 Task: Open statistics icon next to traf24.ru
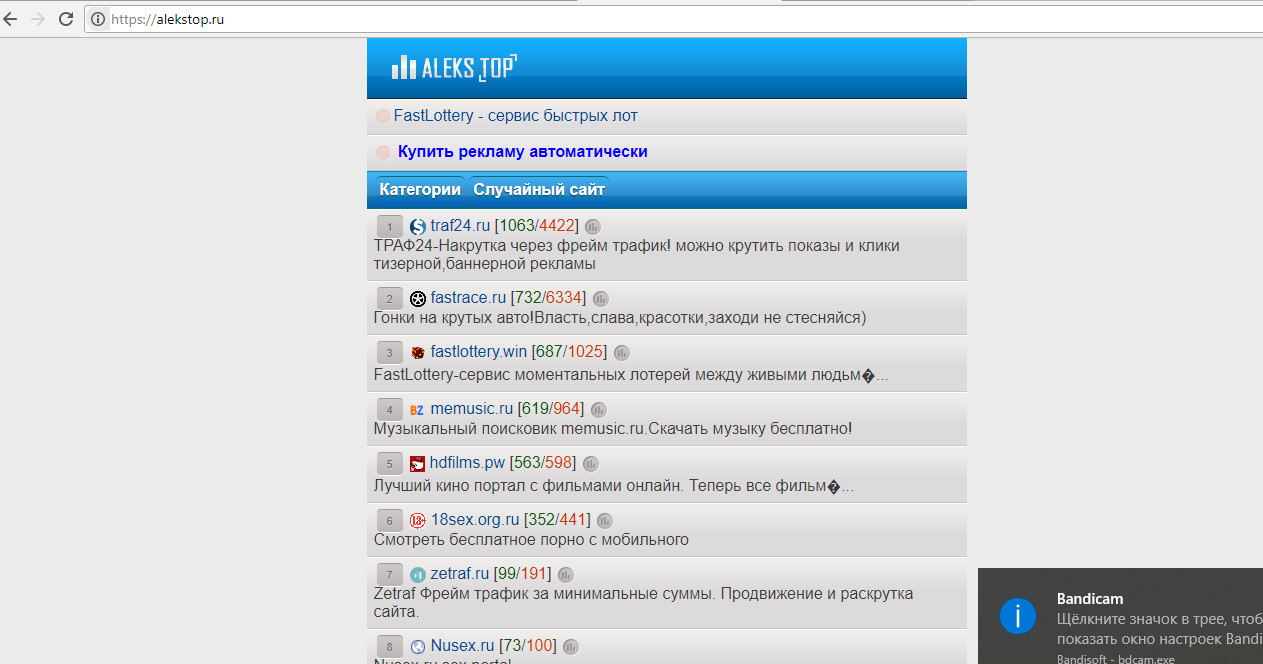pos(593,227)
